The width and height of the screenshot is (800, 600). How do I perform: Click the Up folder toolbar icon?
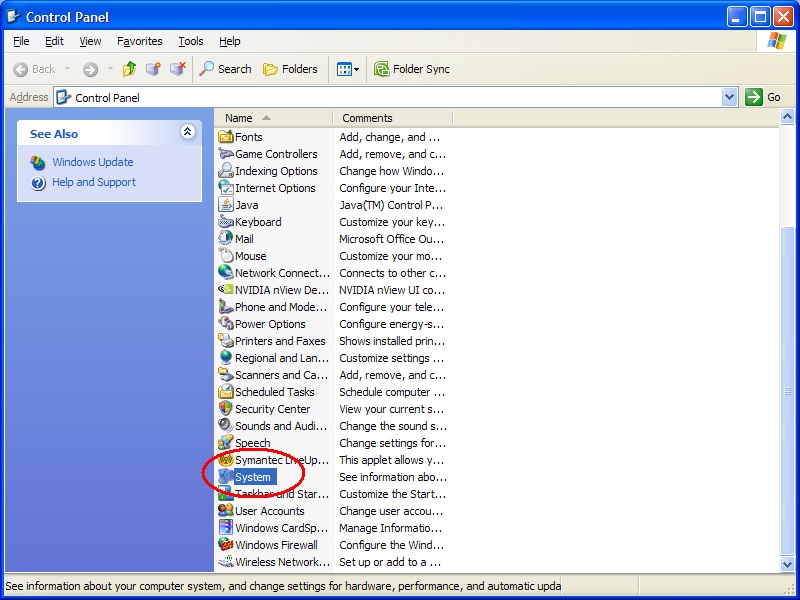(x=129, y=69)
